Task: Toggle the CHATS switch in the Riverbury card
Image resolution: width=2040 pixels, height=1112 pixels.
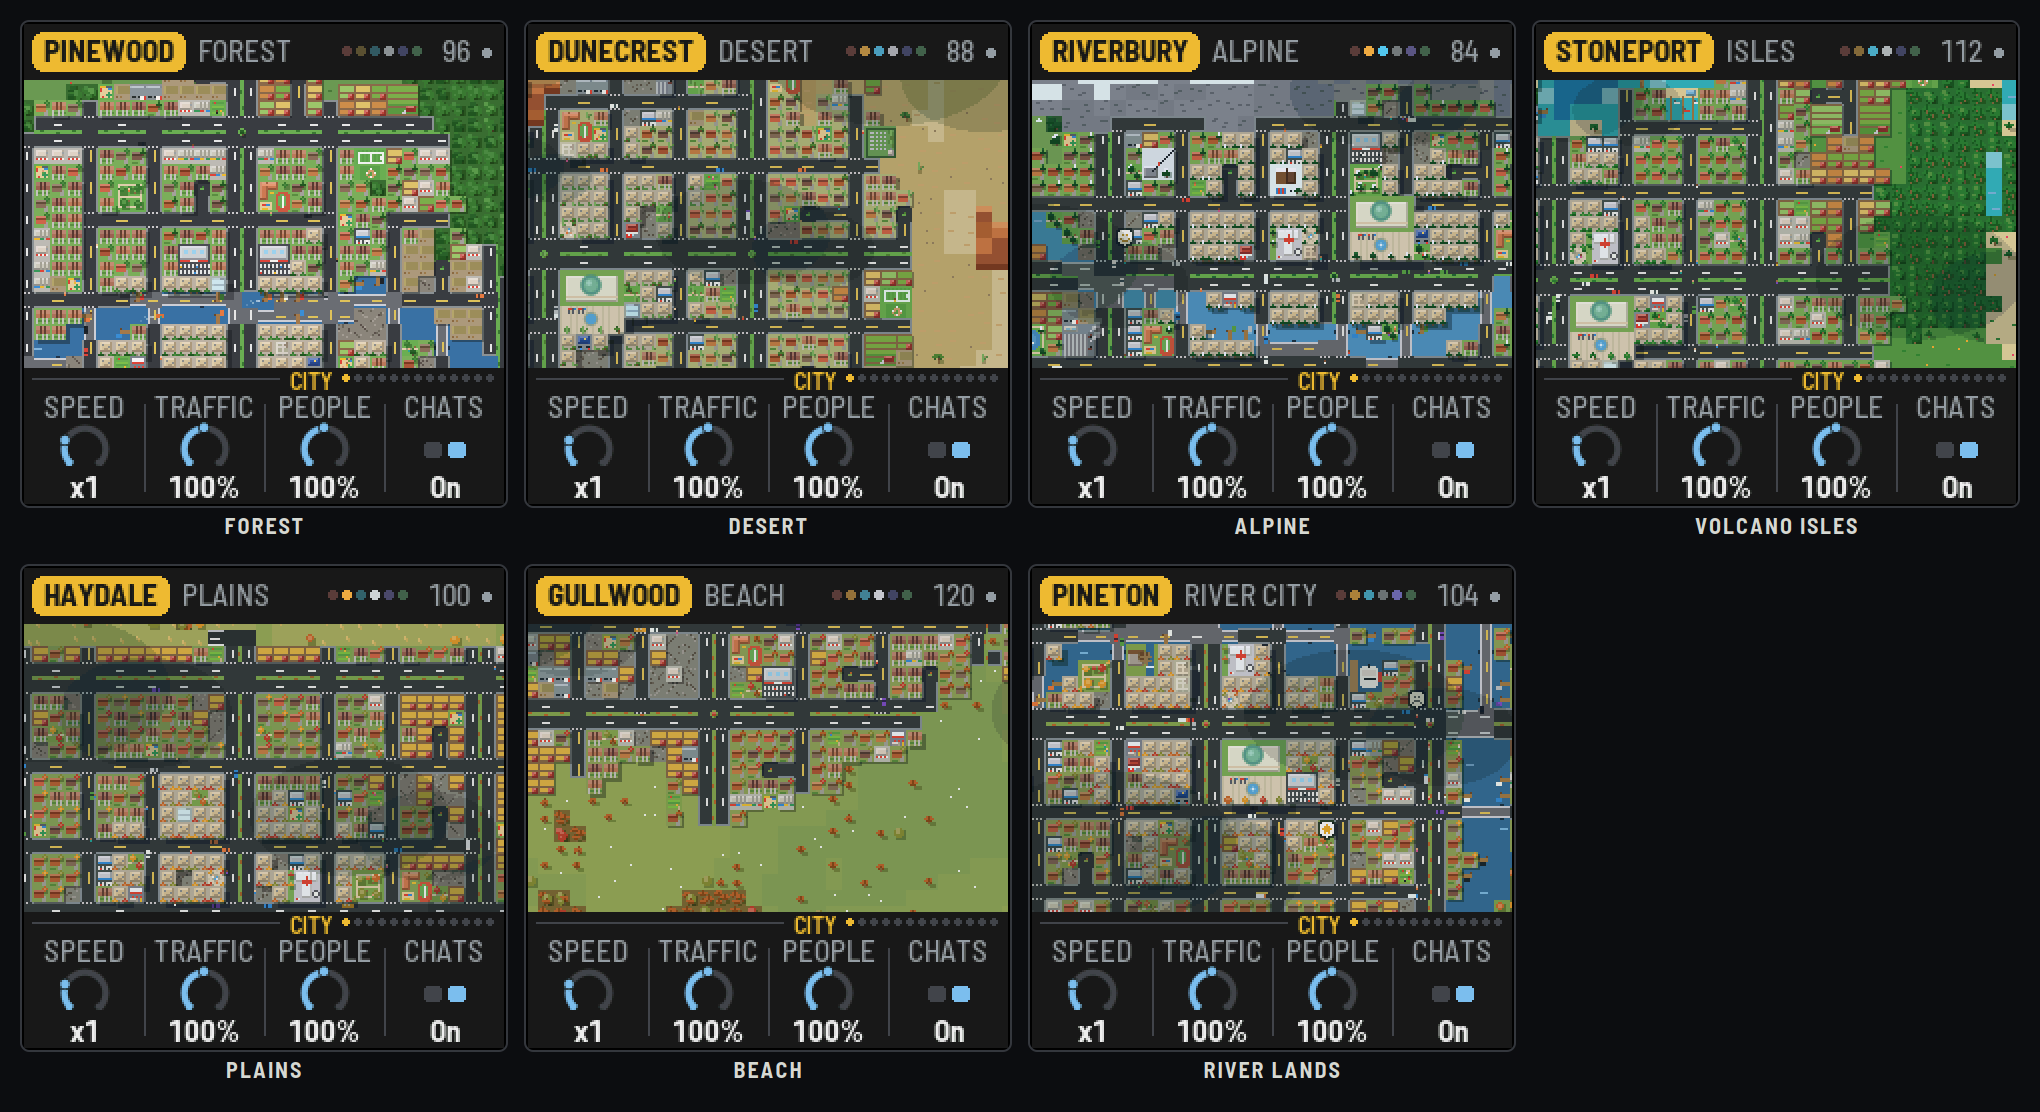Action: [1453, 450]
